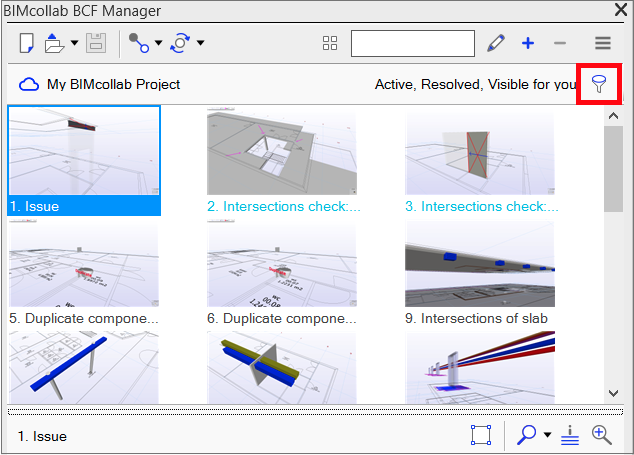The width and height of the screenshot is (634, 455).
Task: Select thumbnail of issue 9 slab intersections
Action: (480, 264)
